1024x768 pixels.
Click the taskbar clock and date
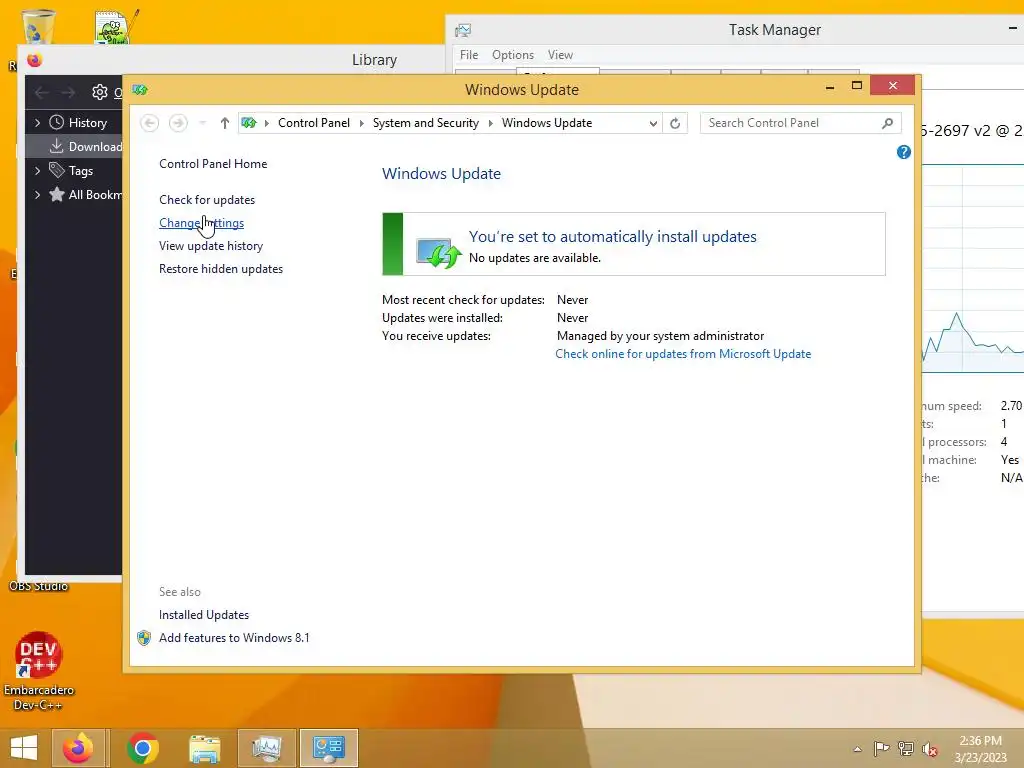click(980, 749)
